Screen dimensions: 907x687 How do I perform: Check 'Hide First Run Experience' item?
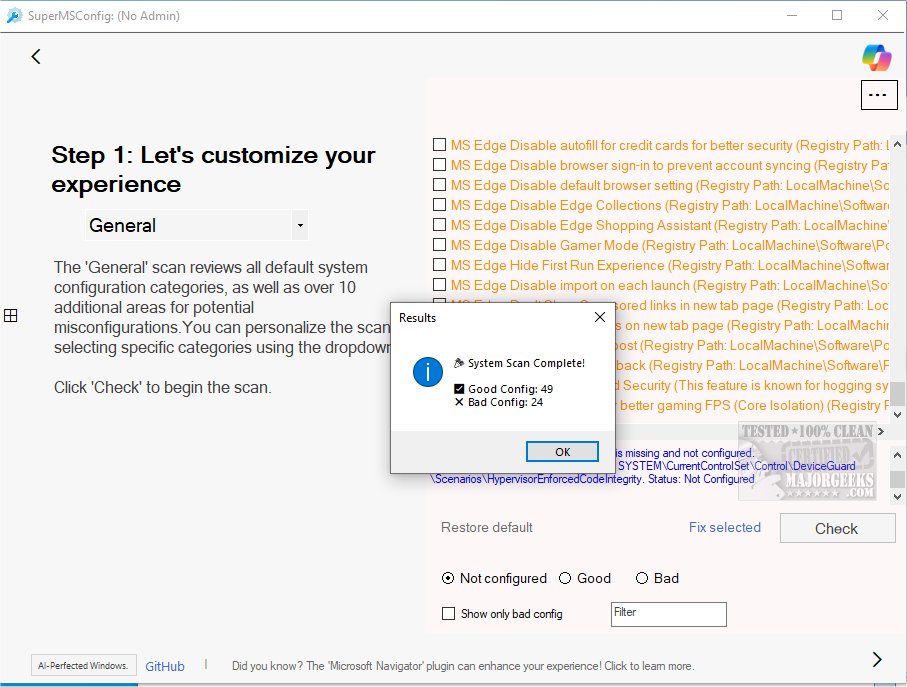[x=440, y=265]
